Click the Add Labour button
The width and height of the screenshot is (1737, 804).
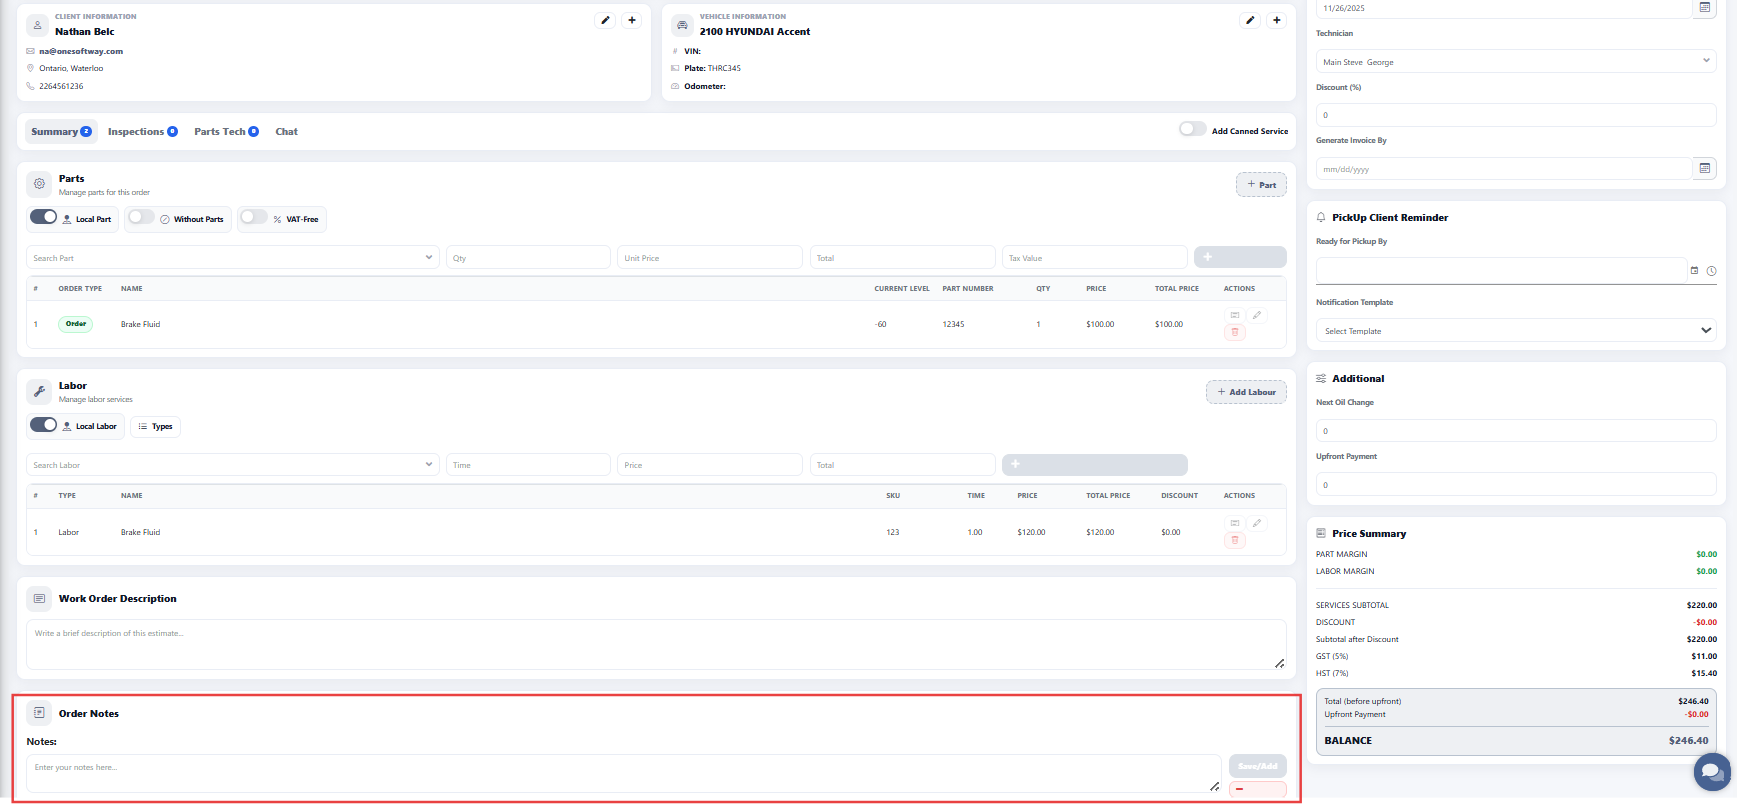(1246, 392)
